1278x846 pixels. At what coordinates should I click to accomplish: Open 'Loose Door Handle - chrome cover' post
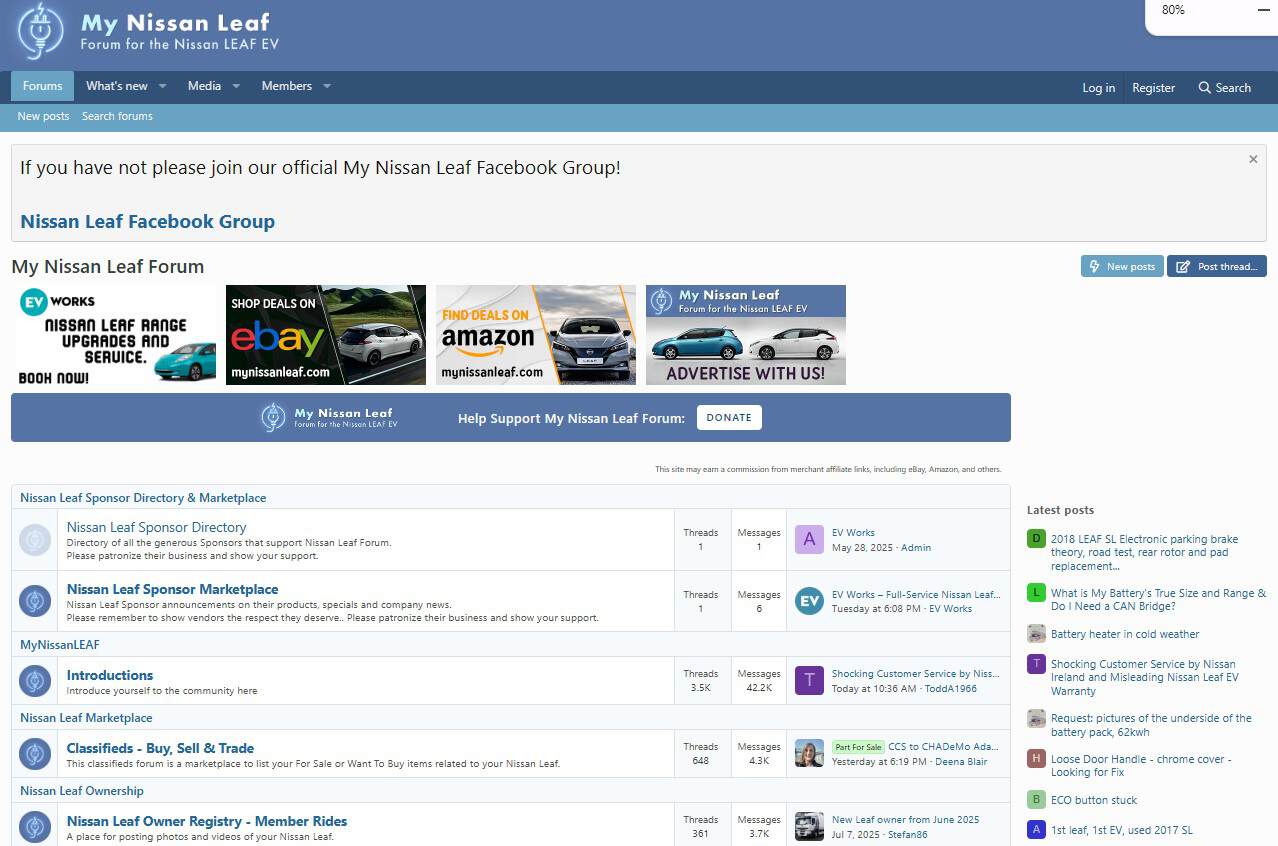1141,766
